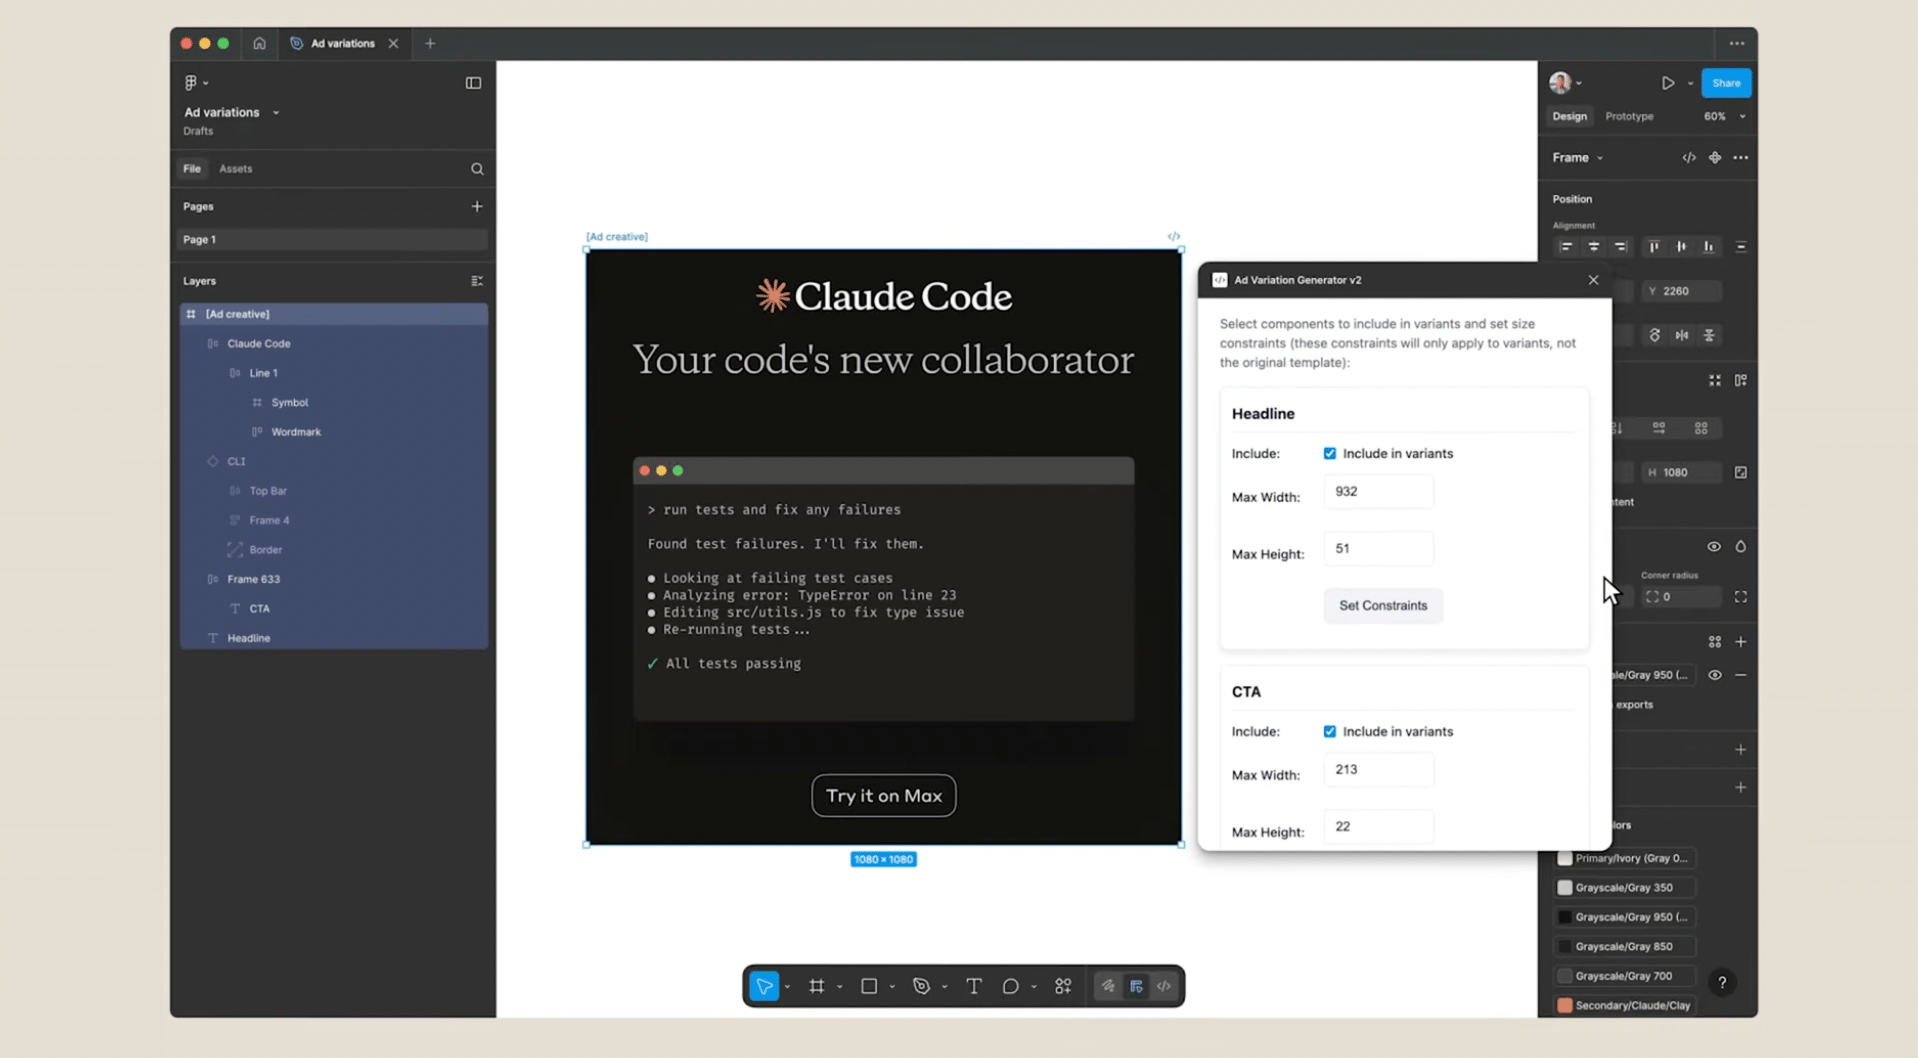Select Page 1 in the Pages list
The image size is (1918, 1058).
pos(334,240)
